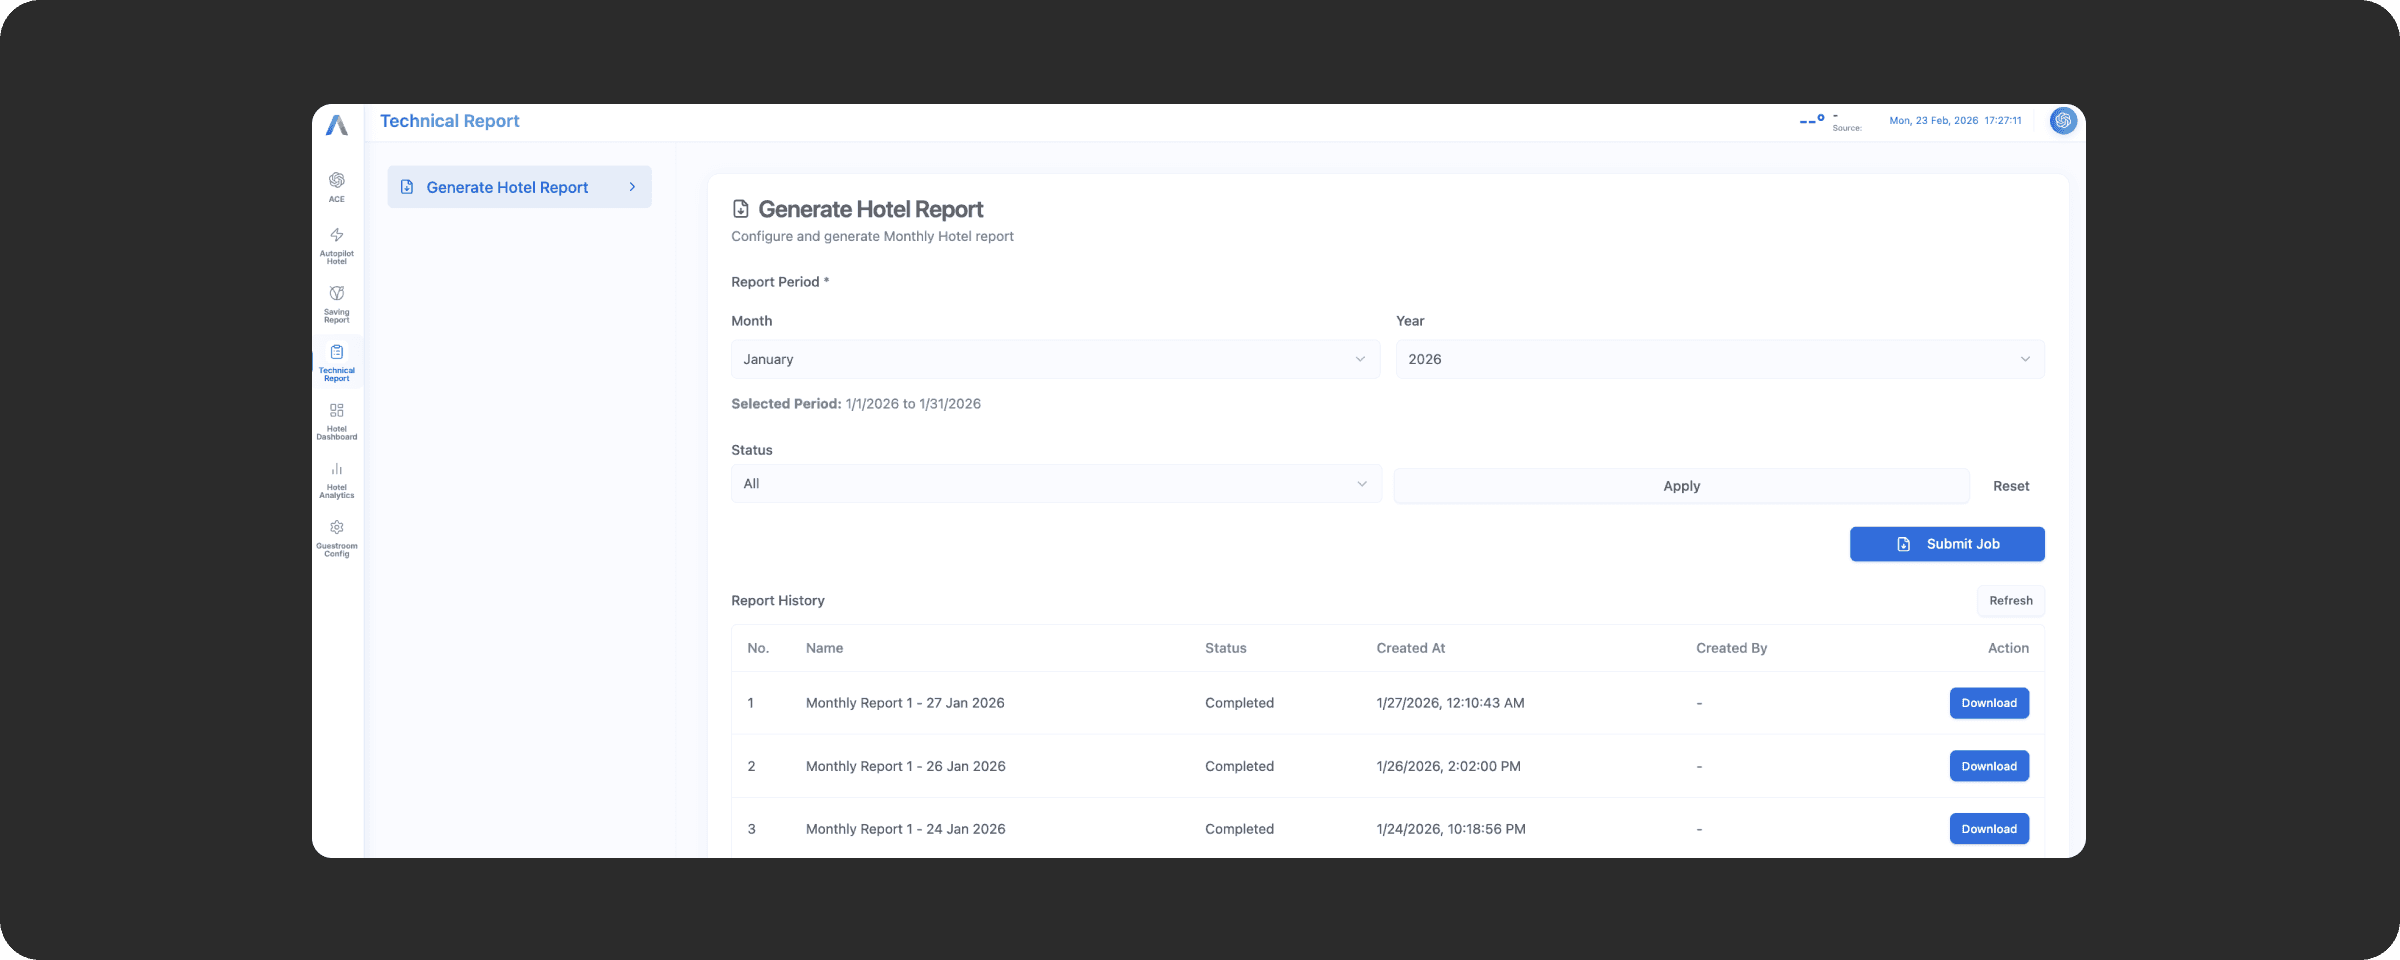Viewport: 2400px width, 960px height.
Task: Select Generate Hotel Report menu item
Action: (519, 187)
